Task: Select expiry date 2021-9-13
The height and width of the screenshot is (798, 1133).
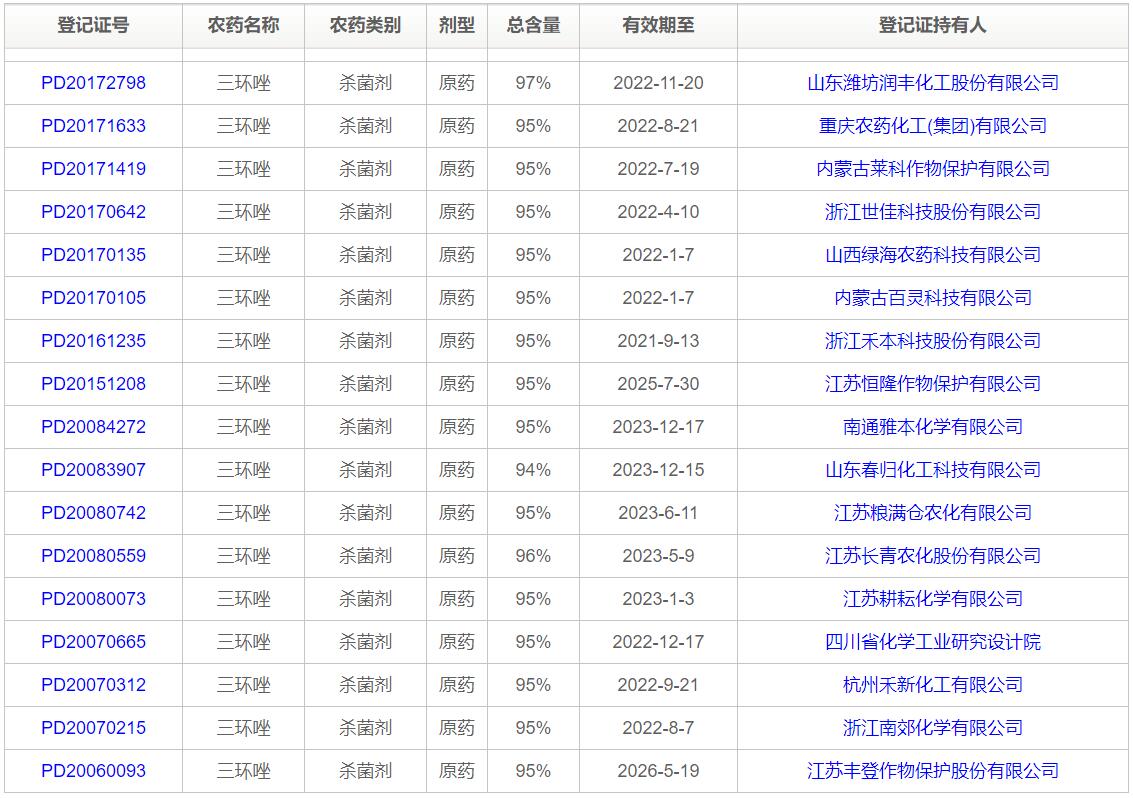Action: pyautogui.click(x=658, y=341)
